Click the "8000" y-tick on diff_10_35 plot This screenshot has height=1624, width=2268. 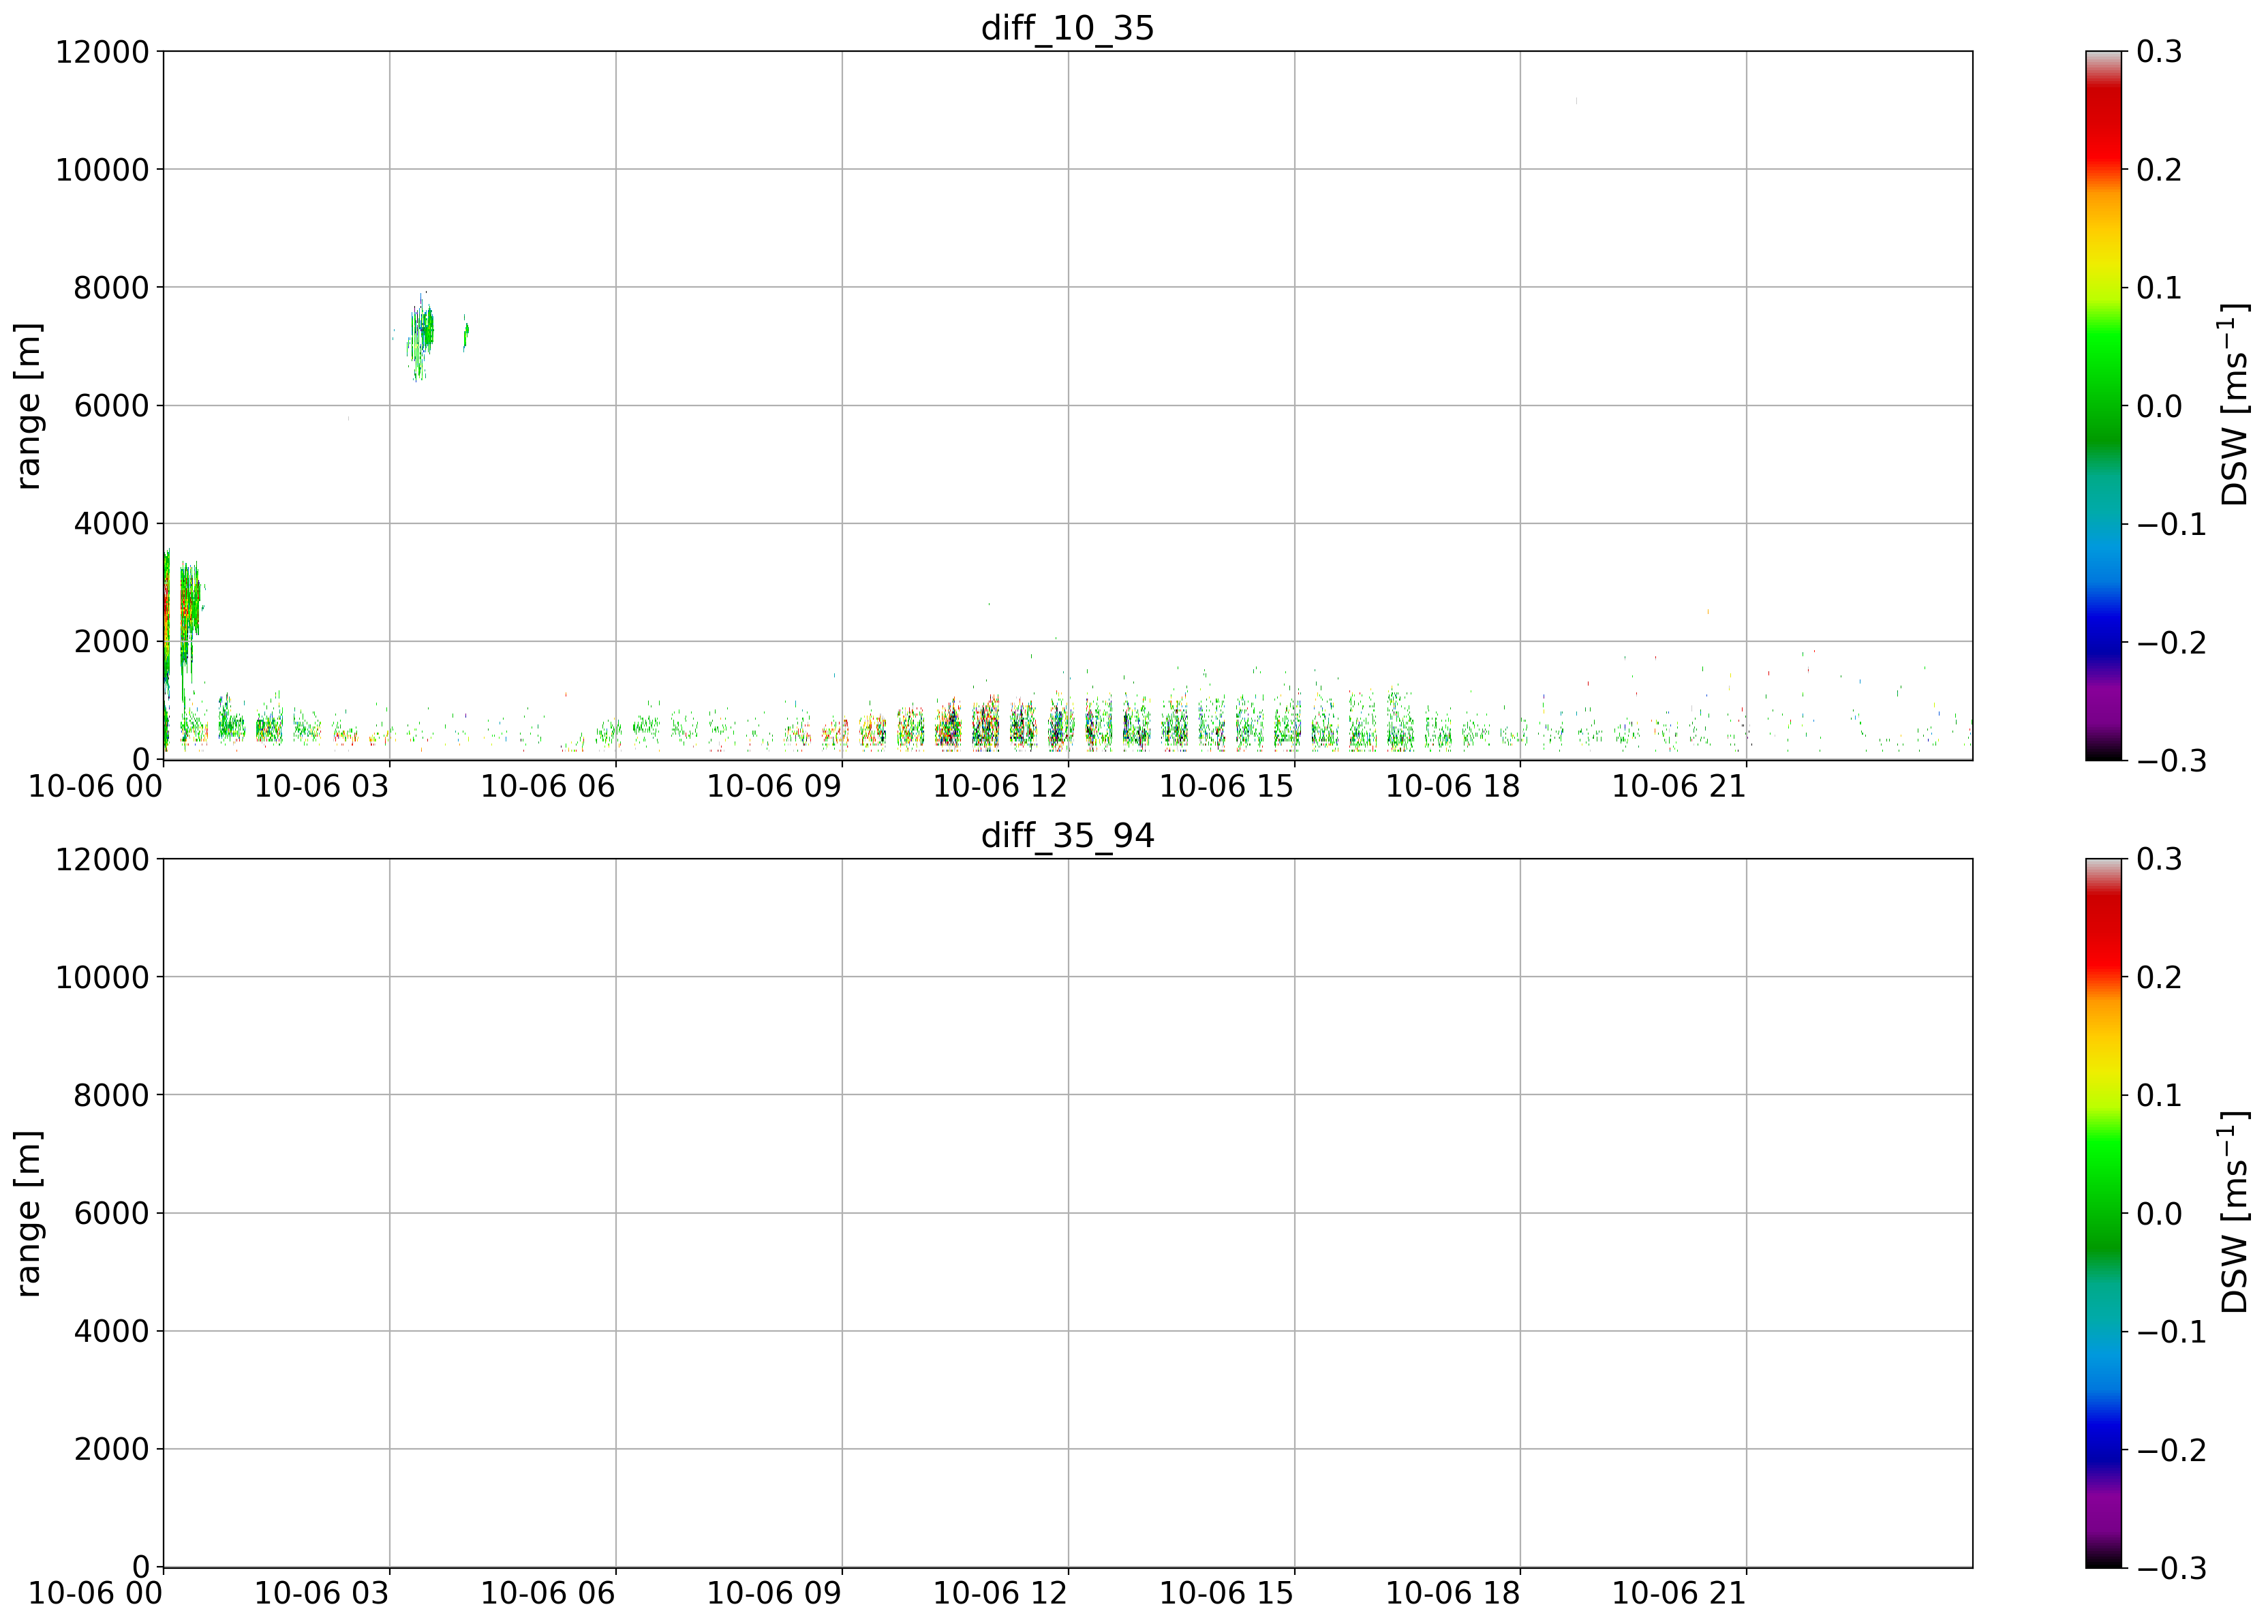click(x=111, y=288)
